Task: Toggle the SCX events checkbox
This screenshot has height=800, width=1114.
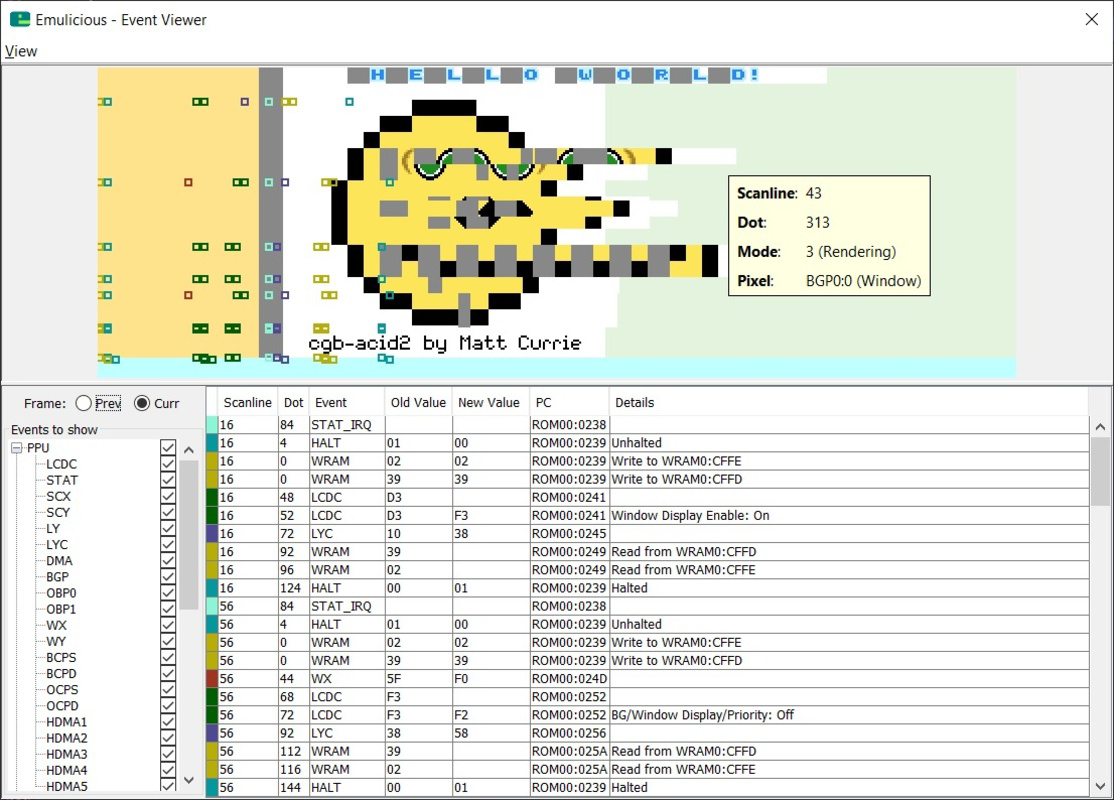Action: [x=168, y=496]
